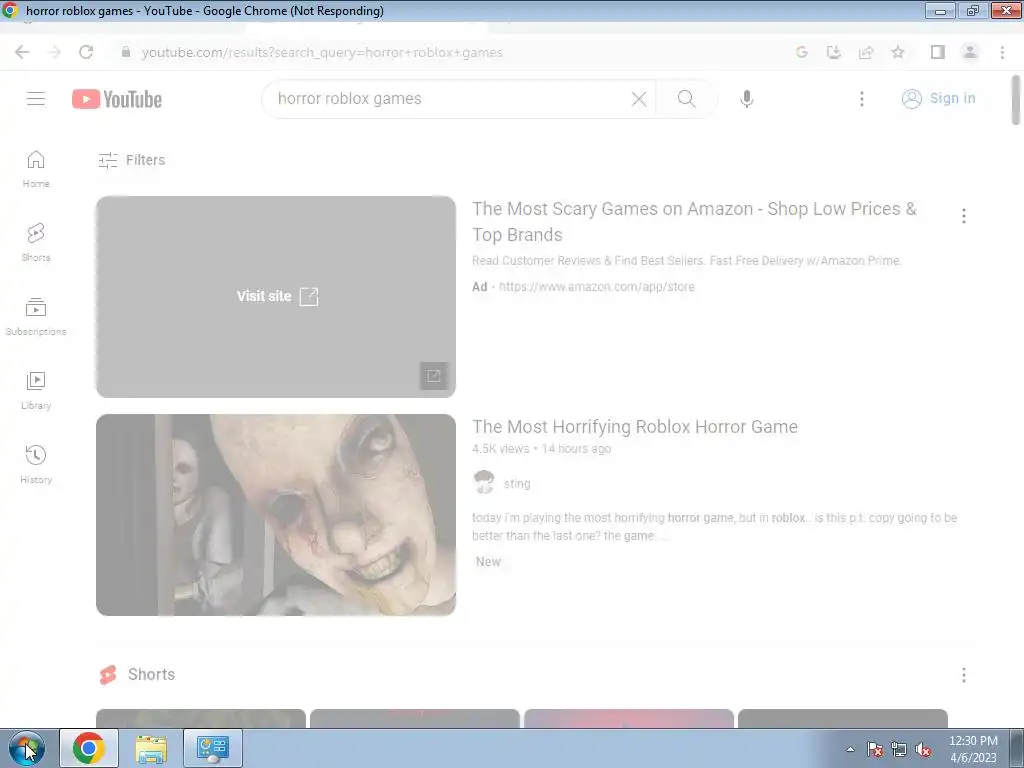The width and height of the screenshot is (1024, 768).
Task: Open the amazon.com/app/store ad URL
Action: 596,287
